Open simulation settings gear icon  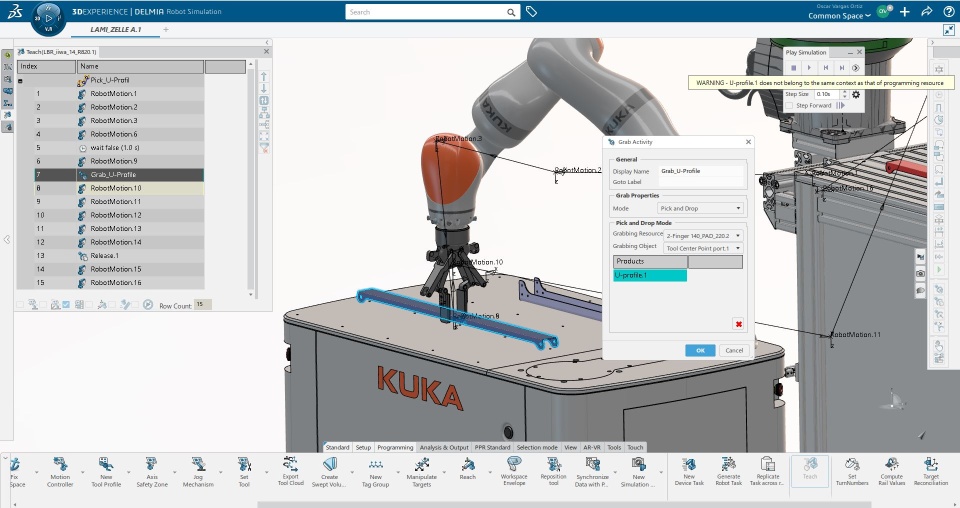click(856, 94)
